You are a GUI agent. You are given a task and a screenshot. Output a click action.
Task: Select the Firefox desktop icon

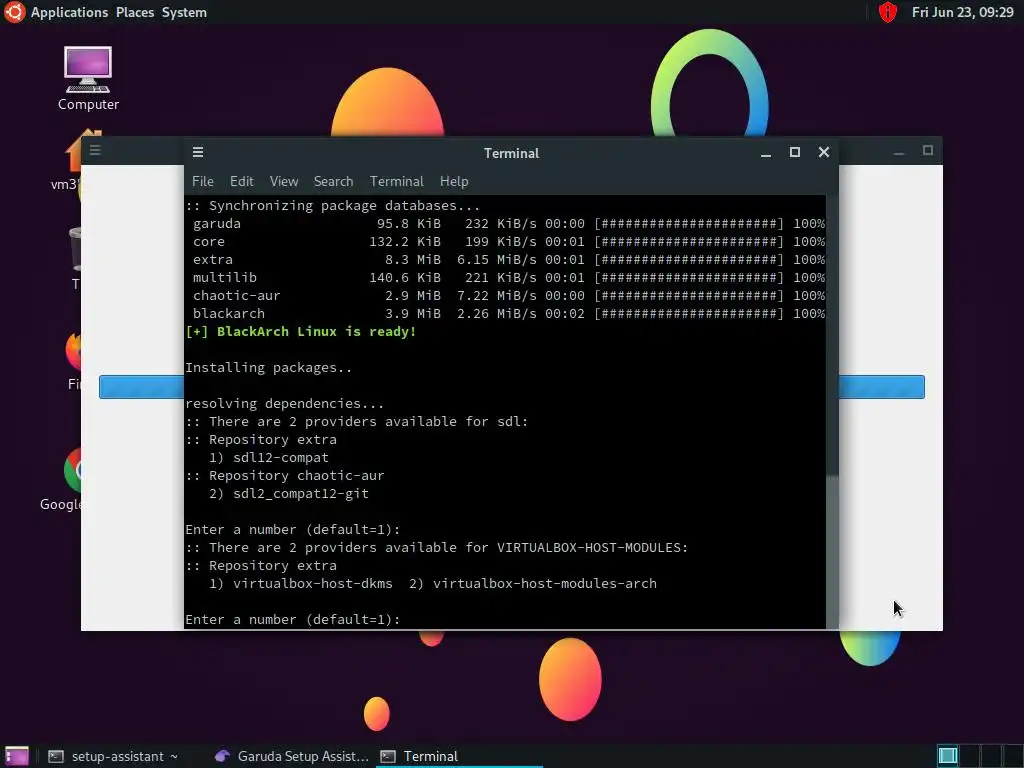[73, 359]
